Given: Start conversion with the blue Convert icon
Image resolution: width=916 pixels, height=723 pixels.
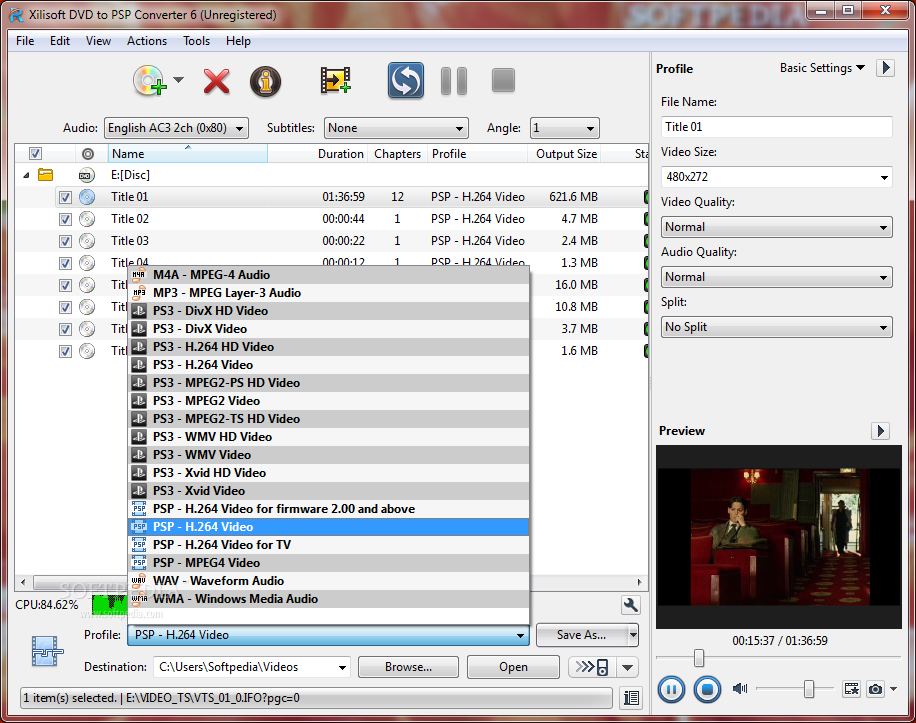Looking at the screenshot, I should click(406, 81).
